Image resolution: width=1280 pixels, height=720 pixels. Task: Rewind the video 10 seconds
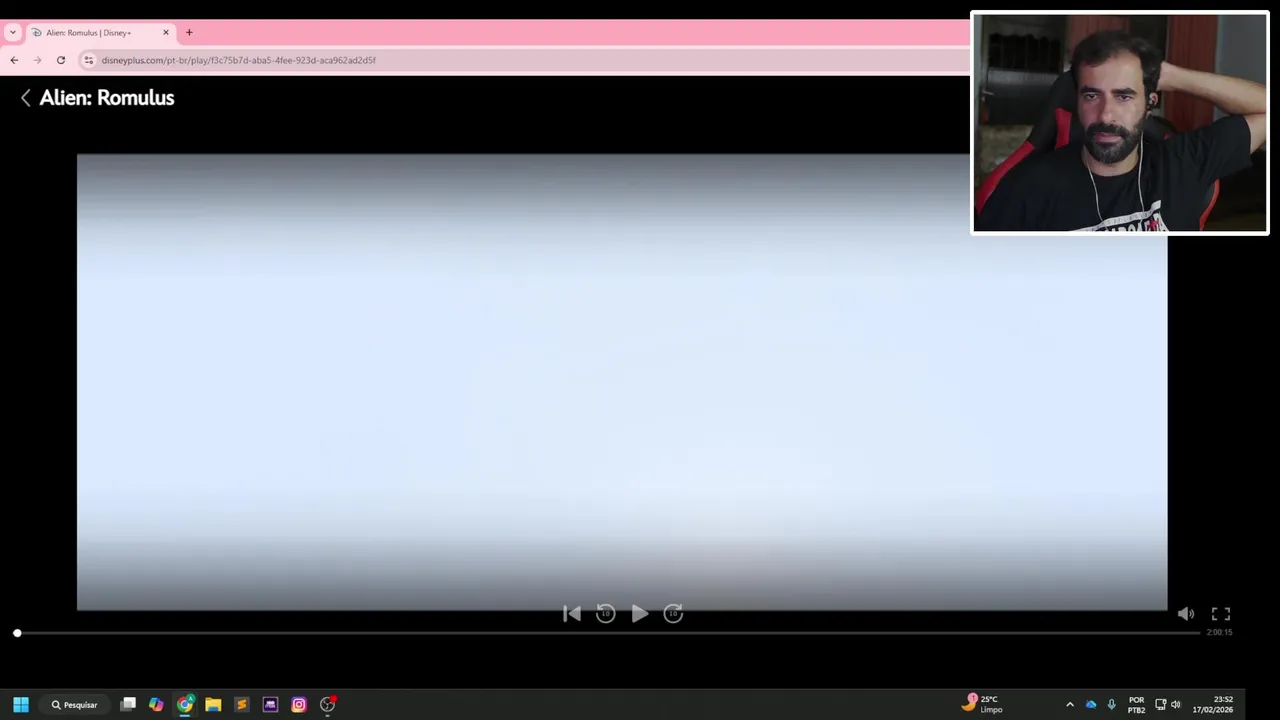click(606, 614)
